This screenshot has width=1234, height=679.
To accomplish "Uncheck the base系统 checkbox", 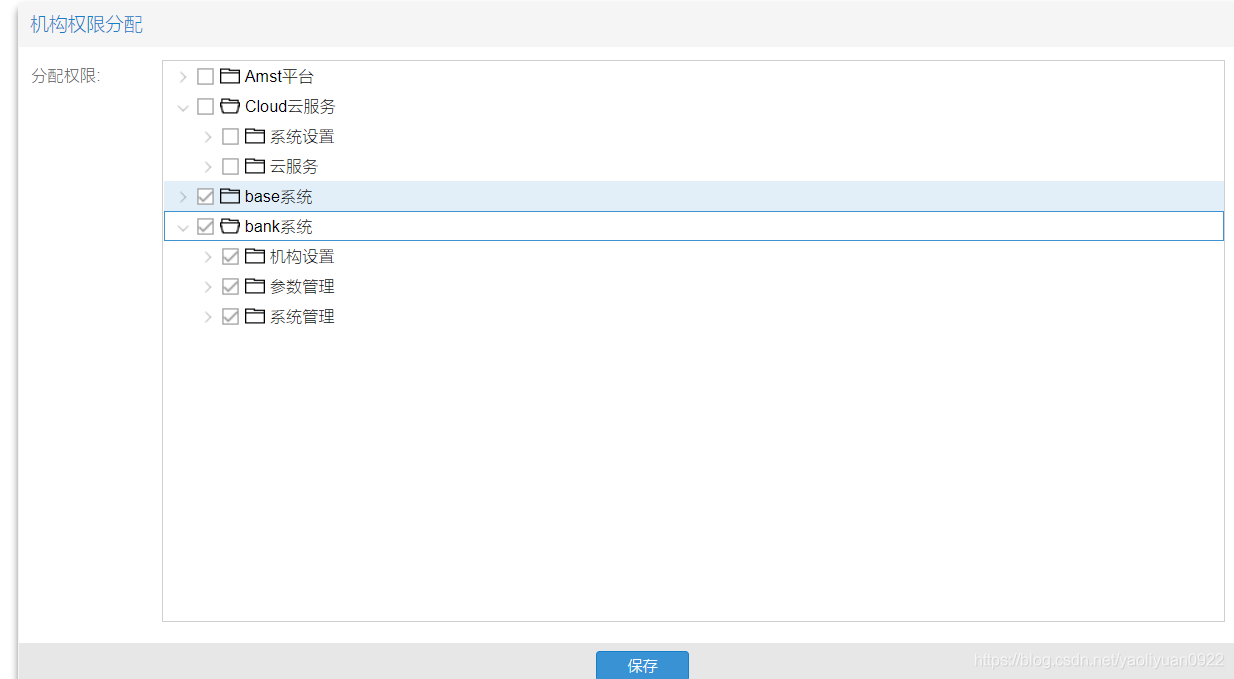I will 205,196.
